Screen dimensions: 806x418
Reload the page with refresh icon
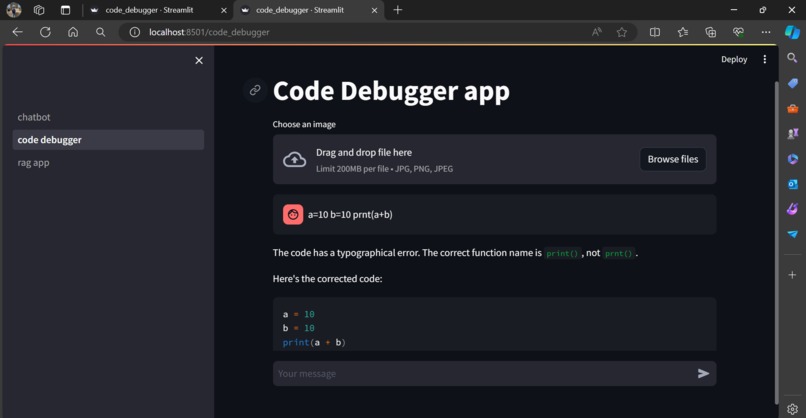pos(45,32)
